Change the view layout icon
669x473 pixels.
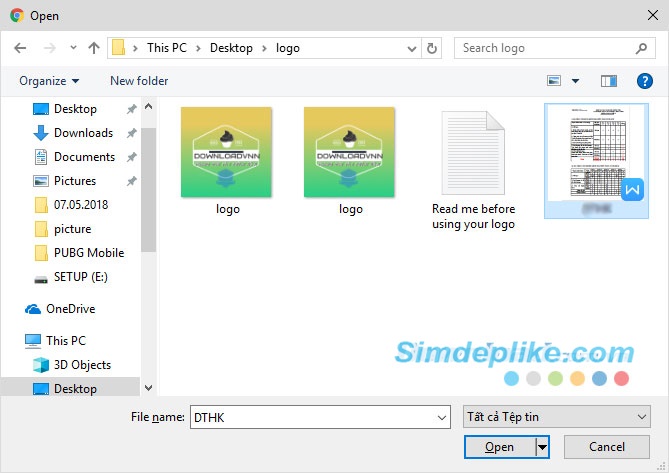[x=554, y=81]
